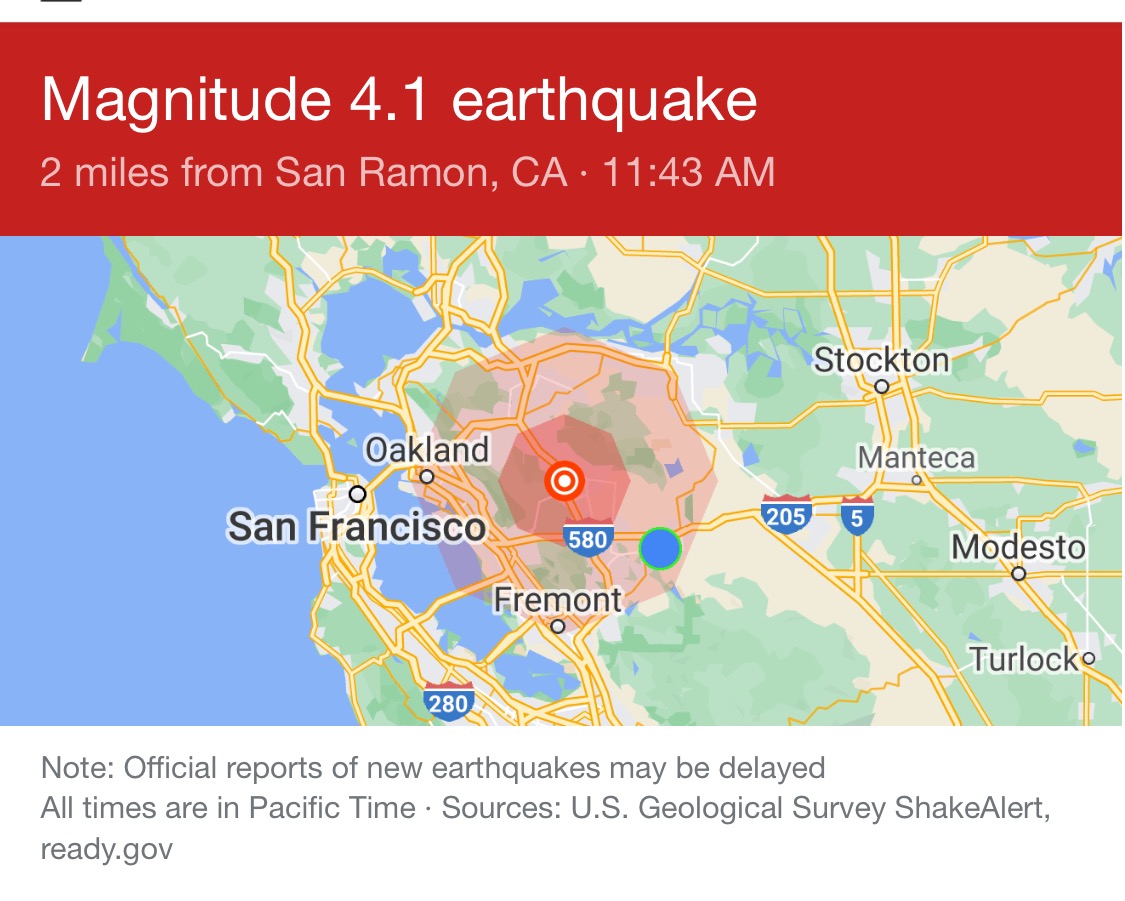Click the San Ramon location subtitle
Screen dimensions: 1125x901
point(303,172)
